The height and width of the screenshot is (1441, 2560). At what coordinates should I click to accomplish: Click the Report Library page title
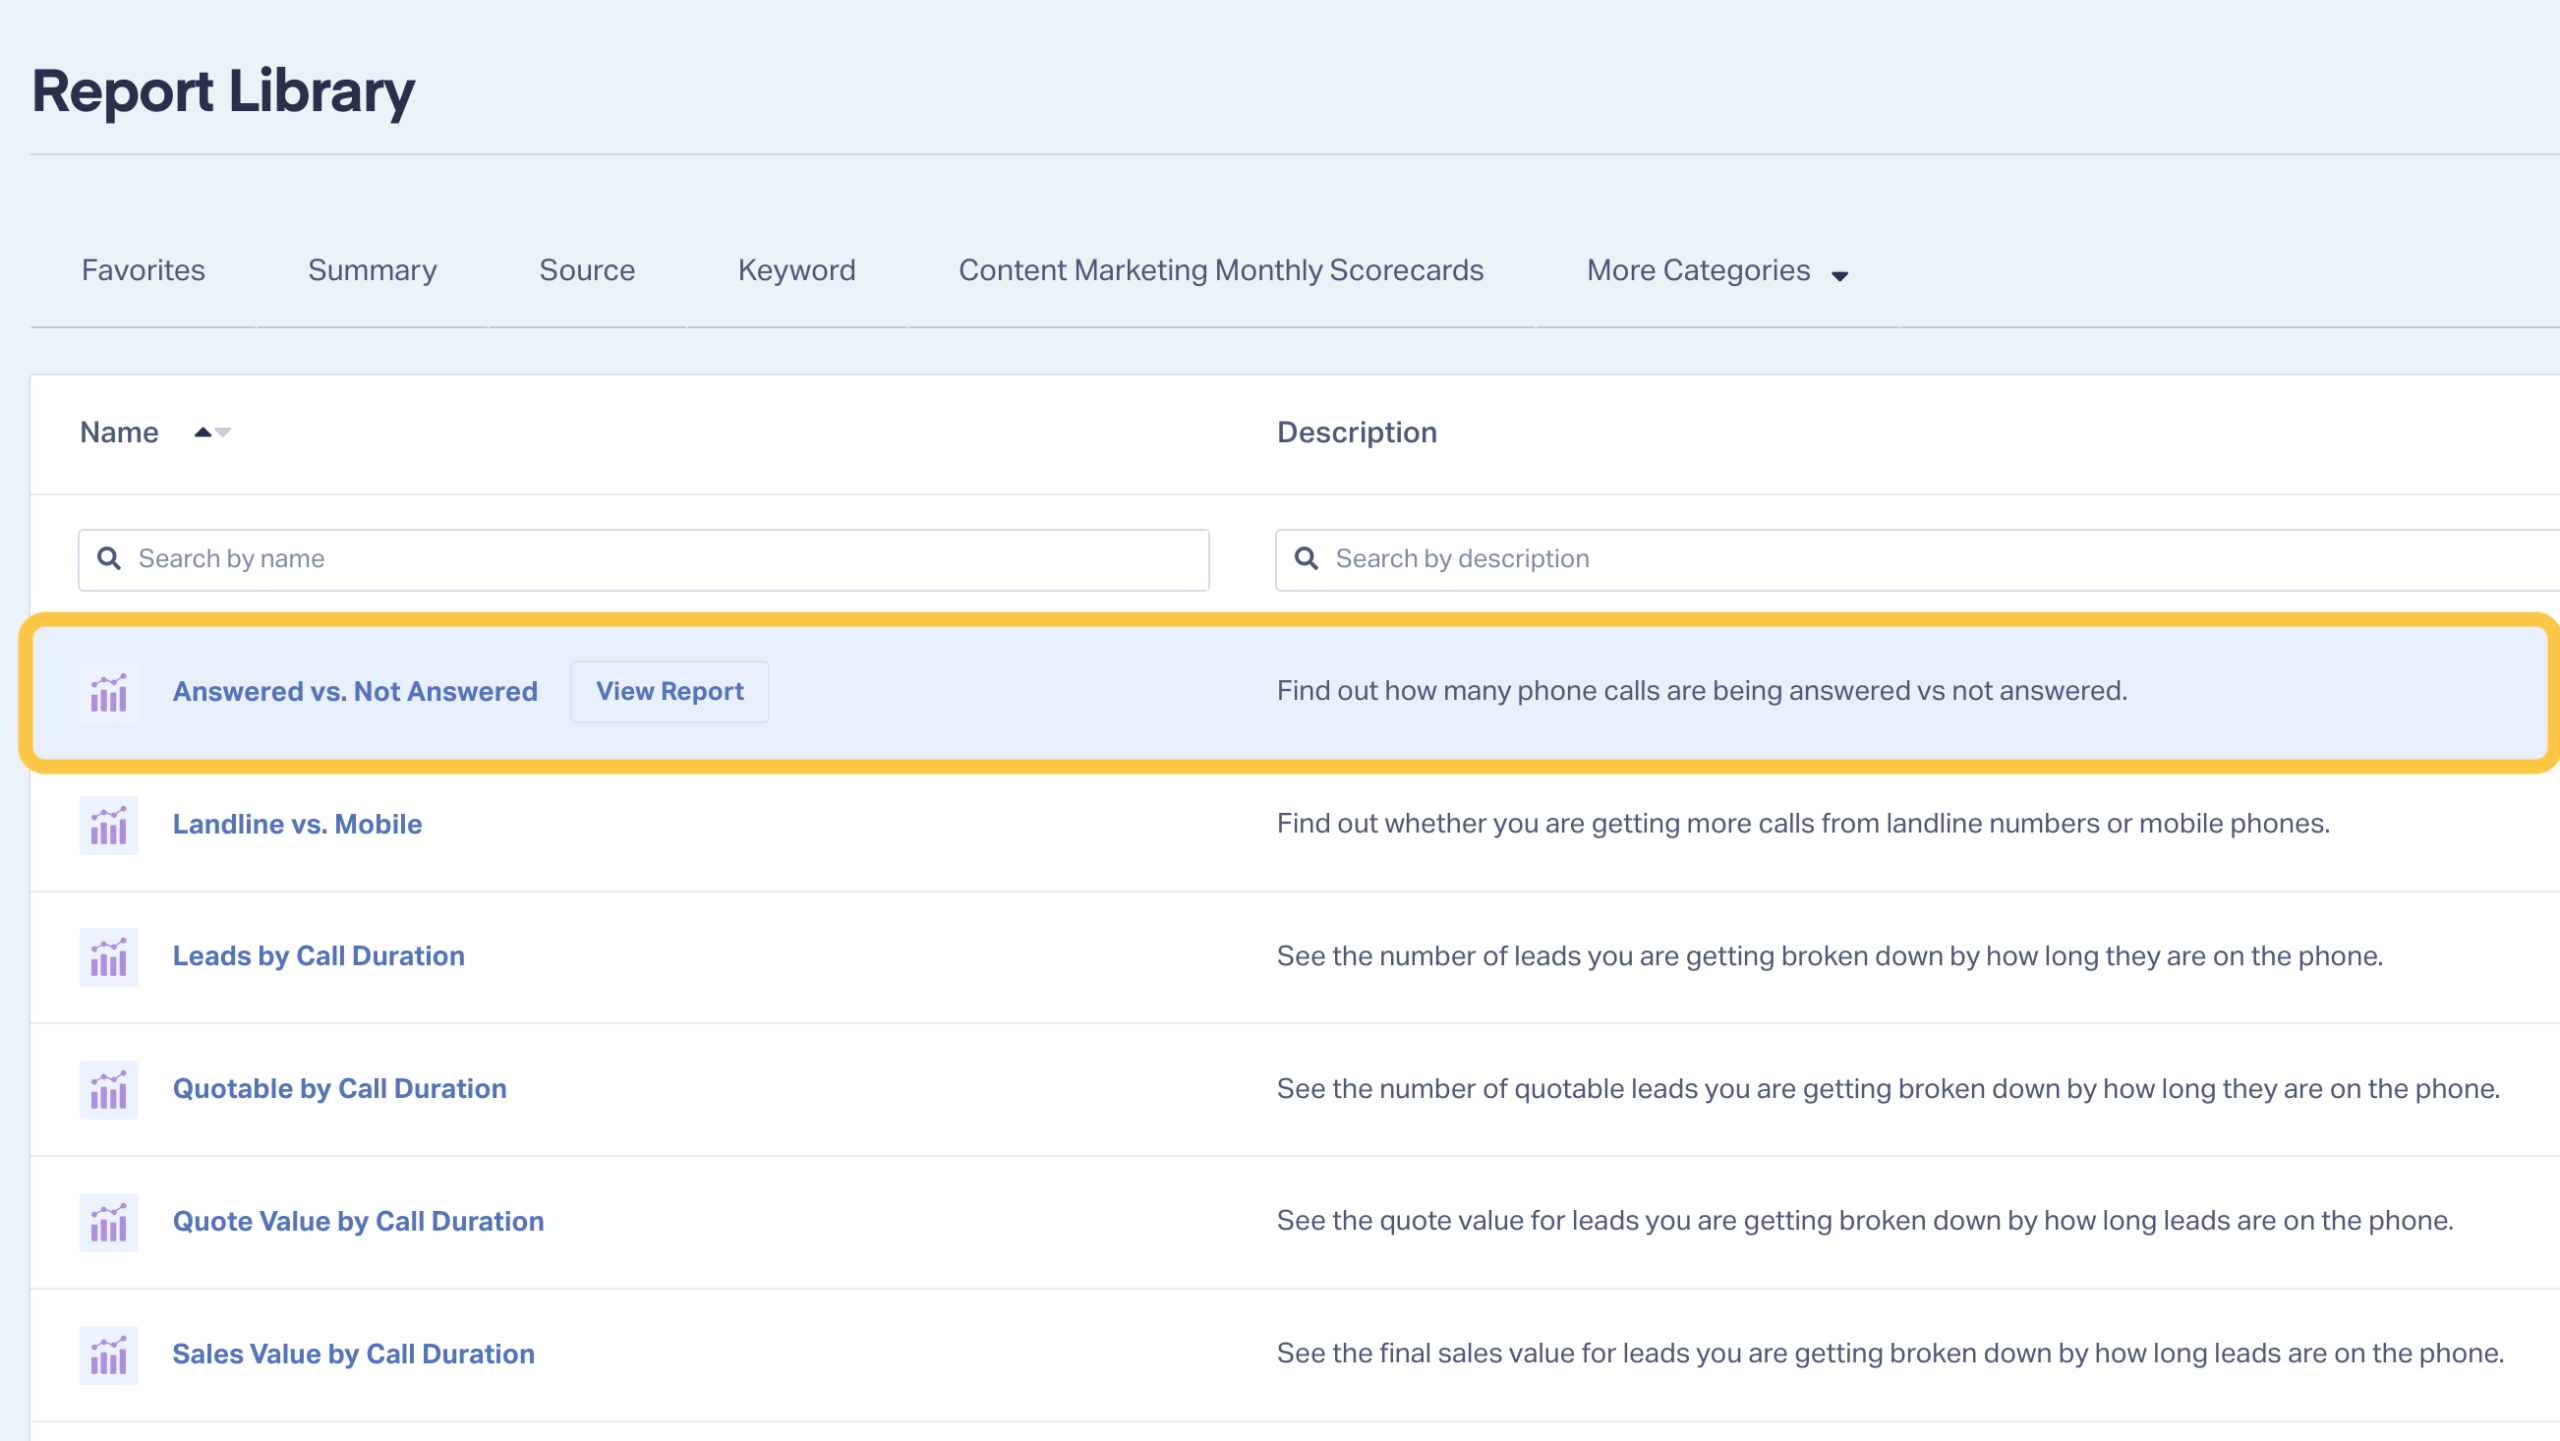223,92
